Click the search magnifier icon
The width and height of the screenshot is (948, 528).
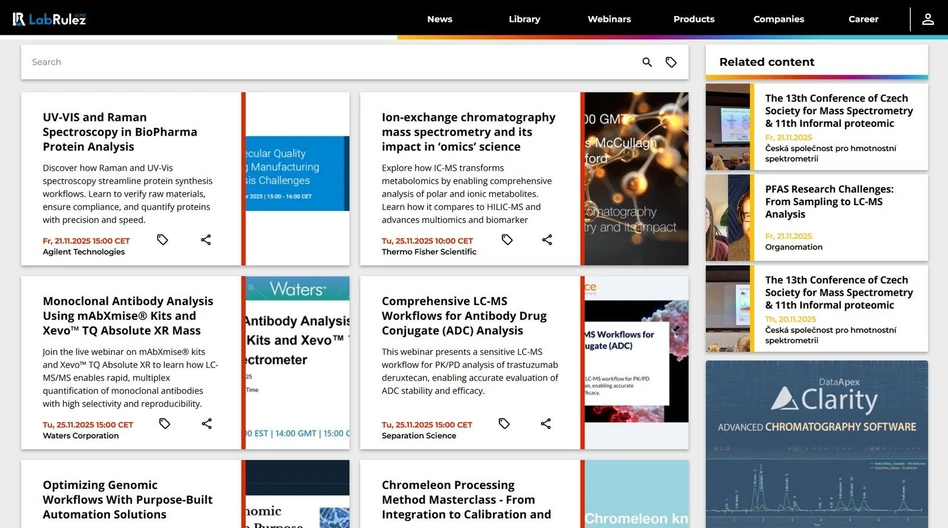647,62
